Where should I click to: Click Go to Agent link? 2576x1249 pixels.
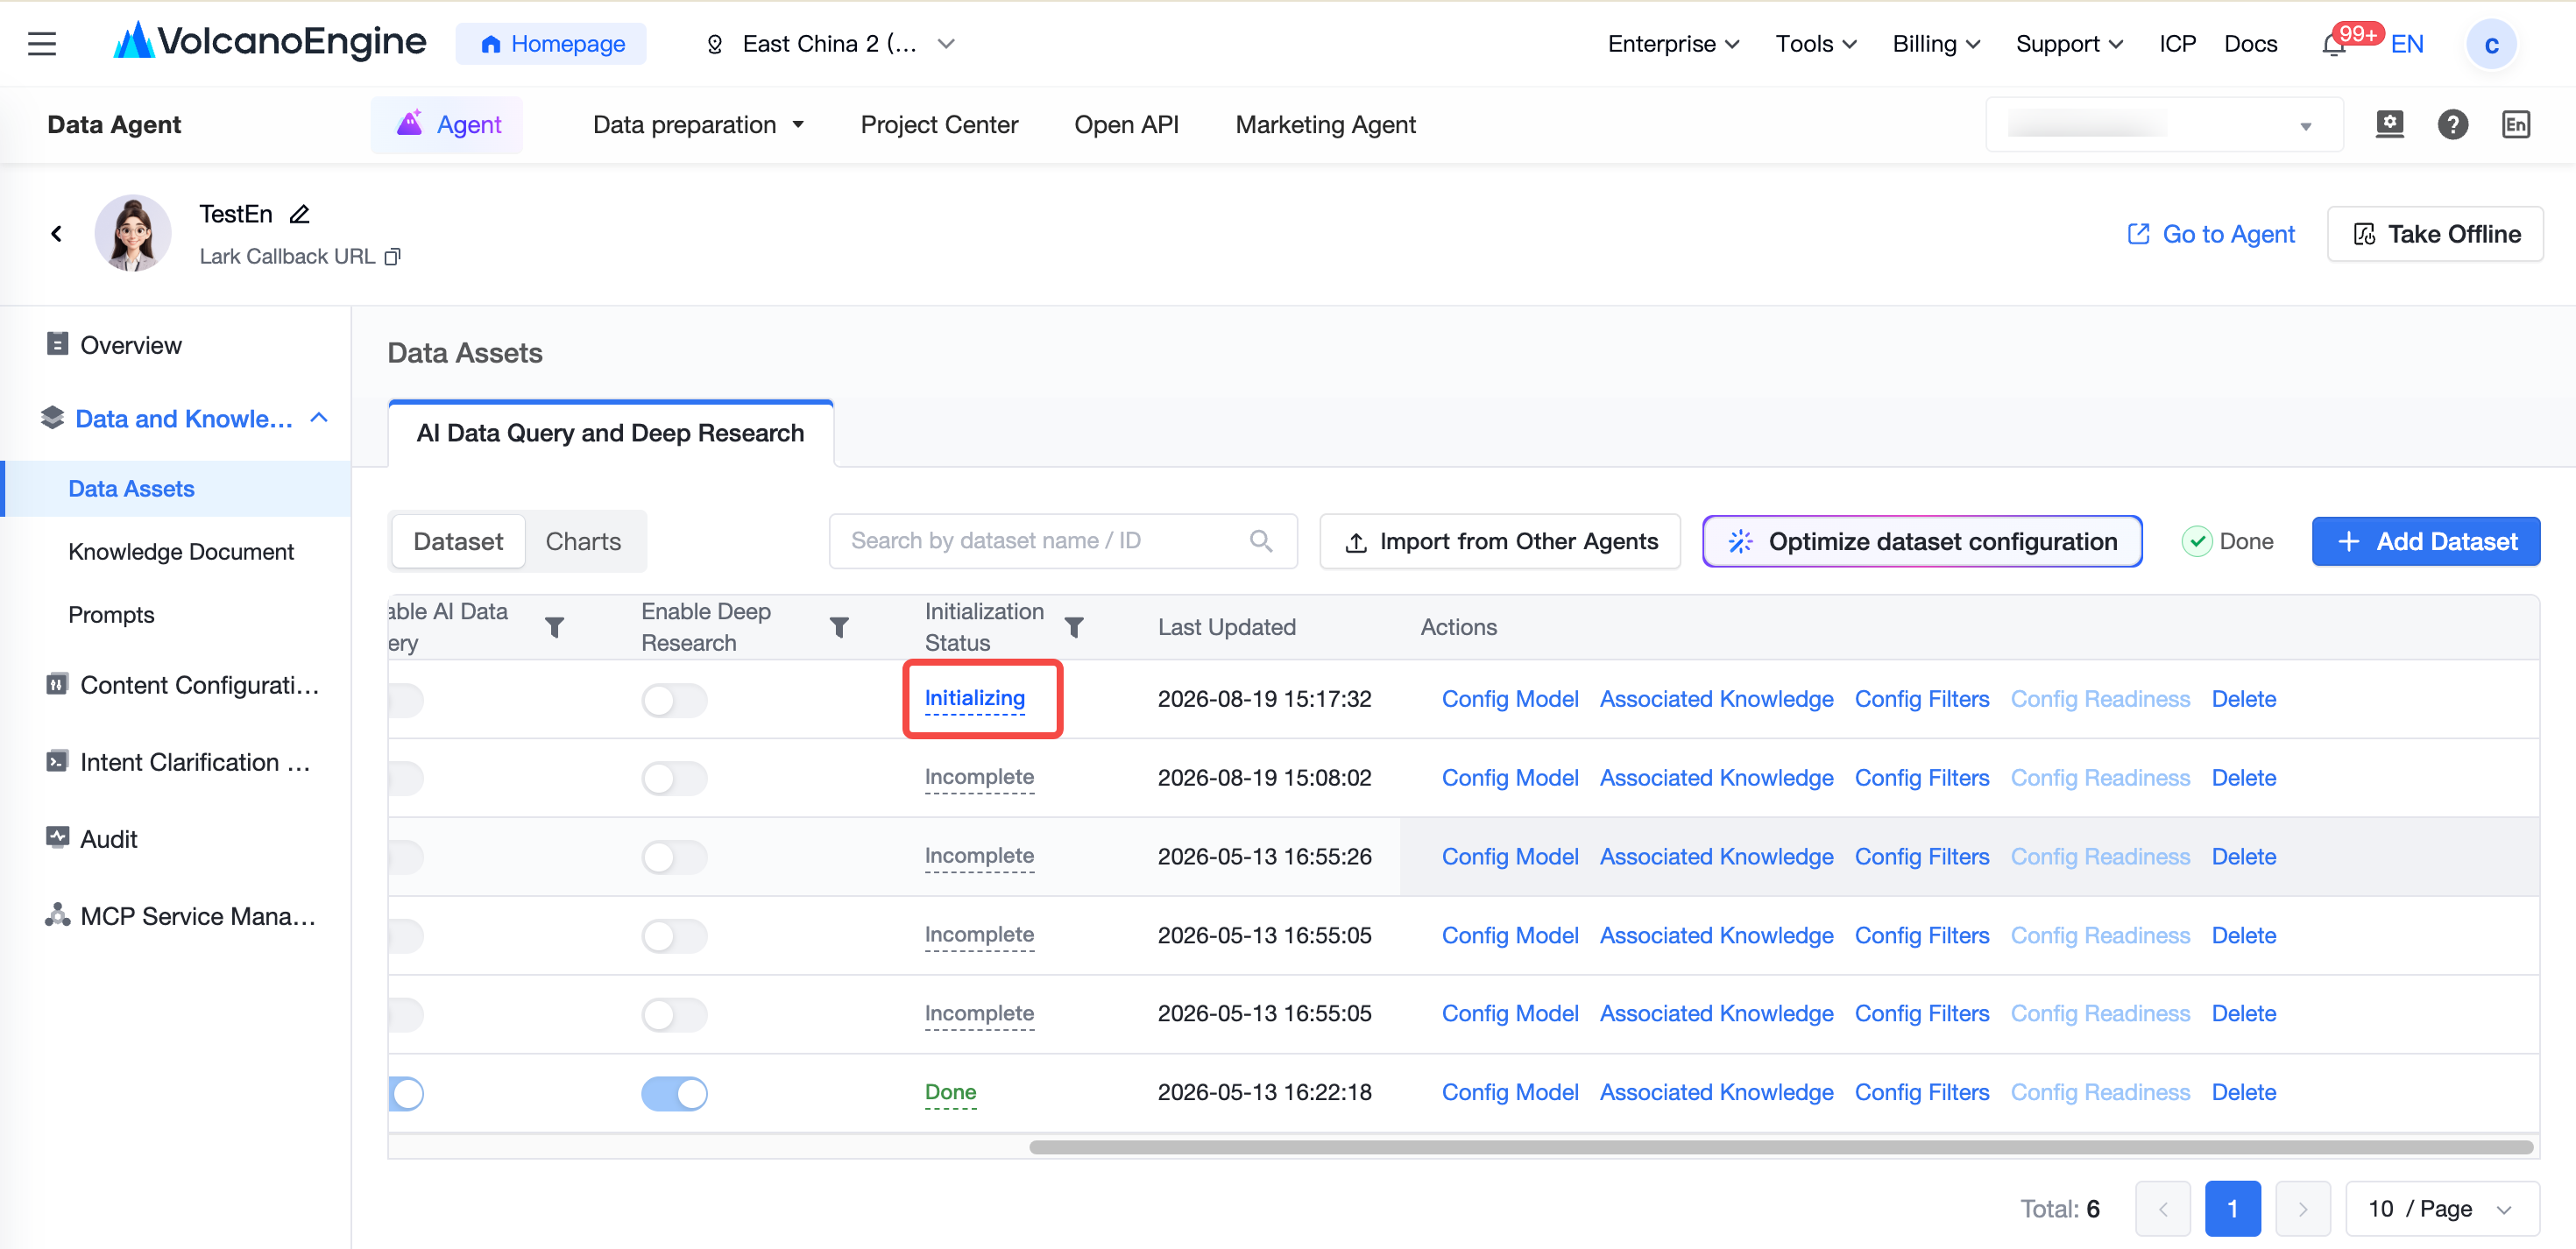(x=2211, y=234)
